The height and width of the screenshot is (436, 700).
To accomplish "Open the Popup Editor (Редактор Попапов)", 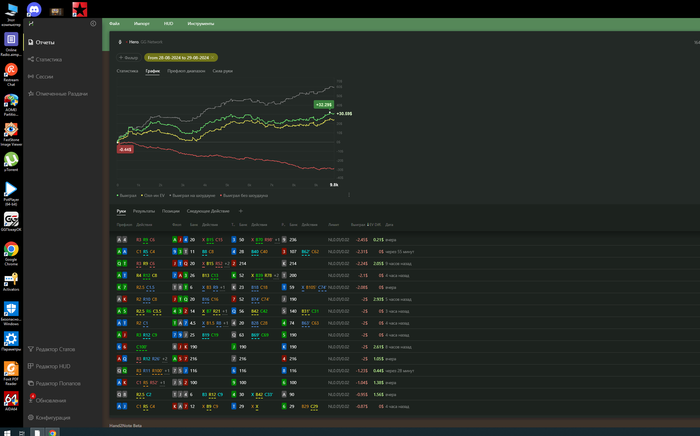I will [x=57, y=383].
